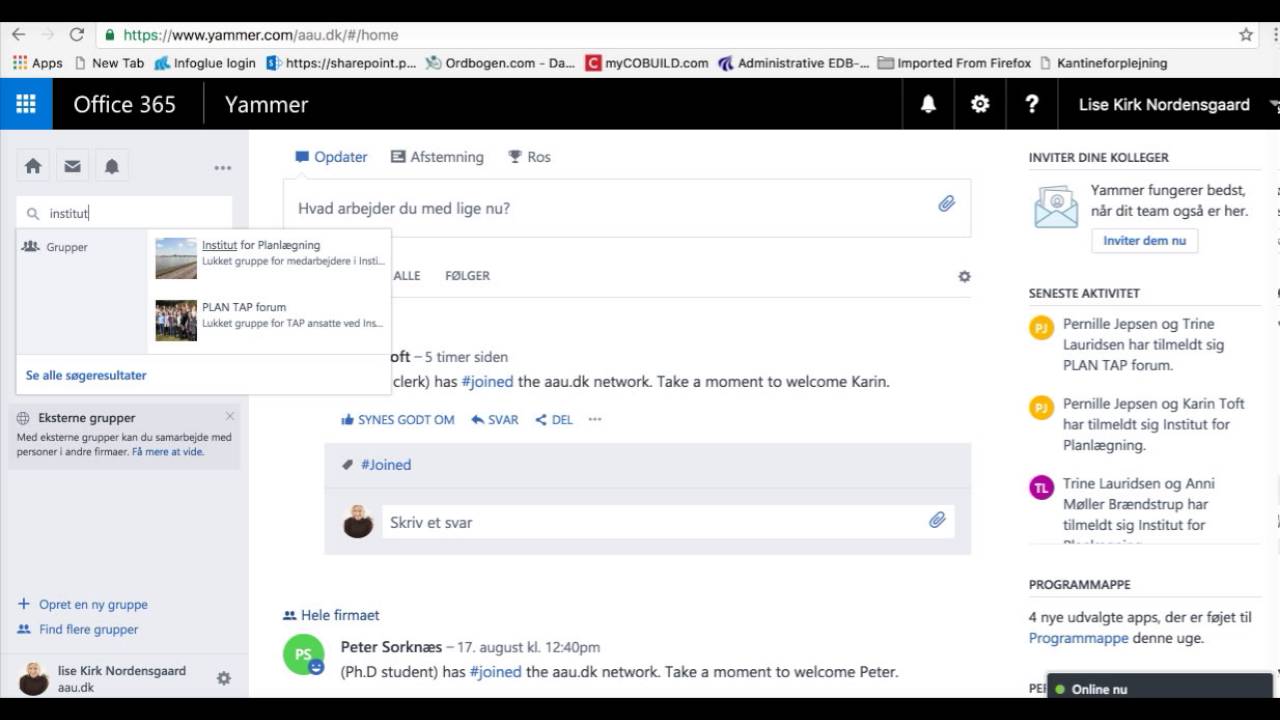Image resolution: width=1280 pixels, height=720 pixels.
Task: Bookmark this page with the star icon
Action: tap(1246, 34)
